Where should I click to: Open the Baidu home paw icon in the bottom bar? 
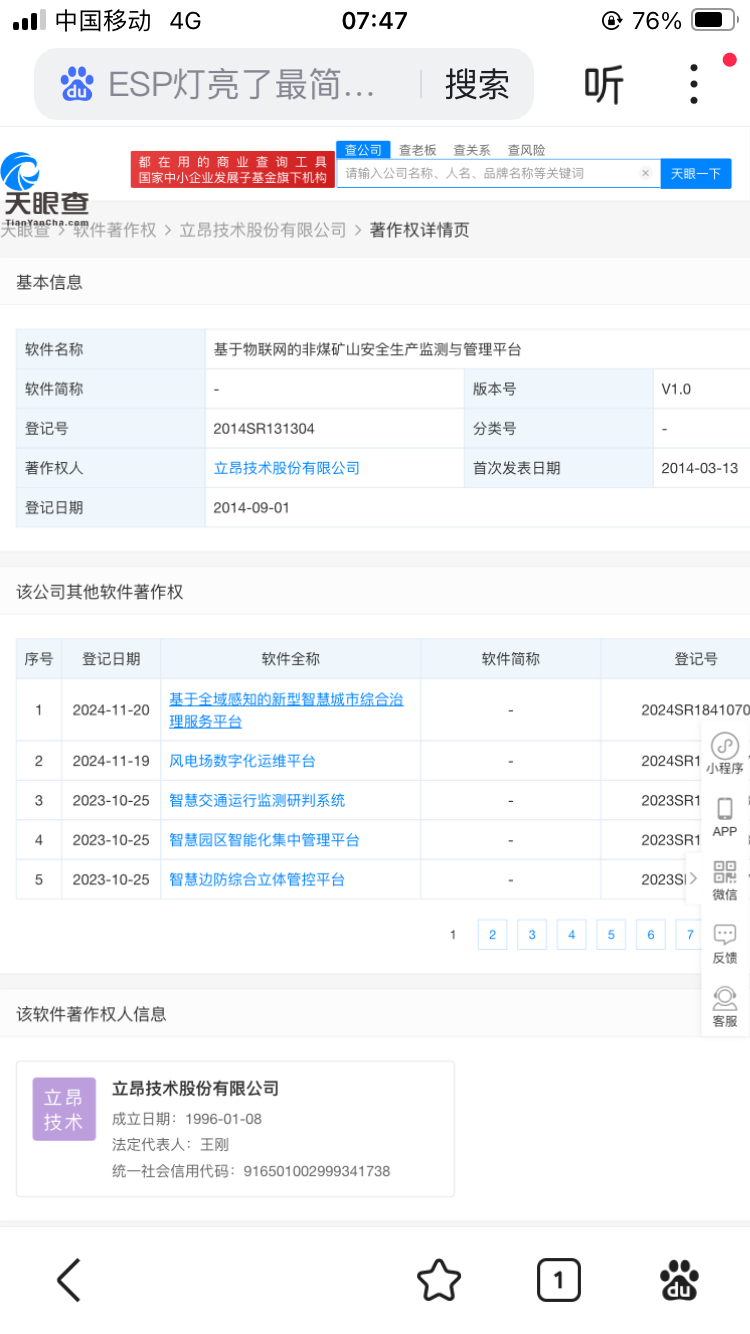(x=680, y=1280)
